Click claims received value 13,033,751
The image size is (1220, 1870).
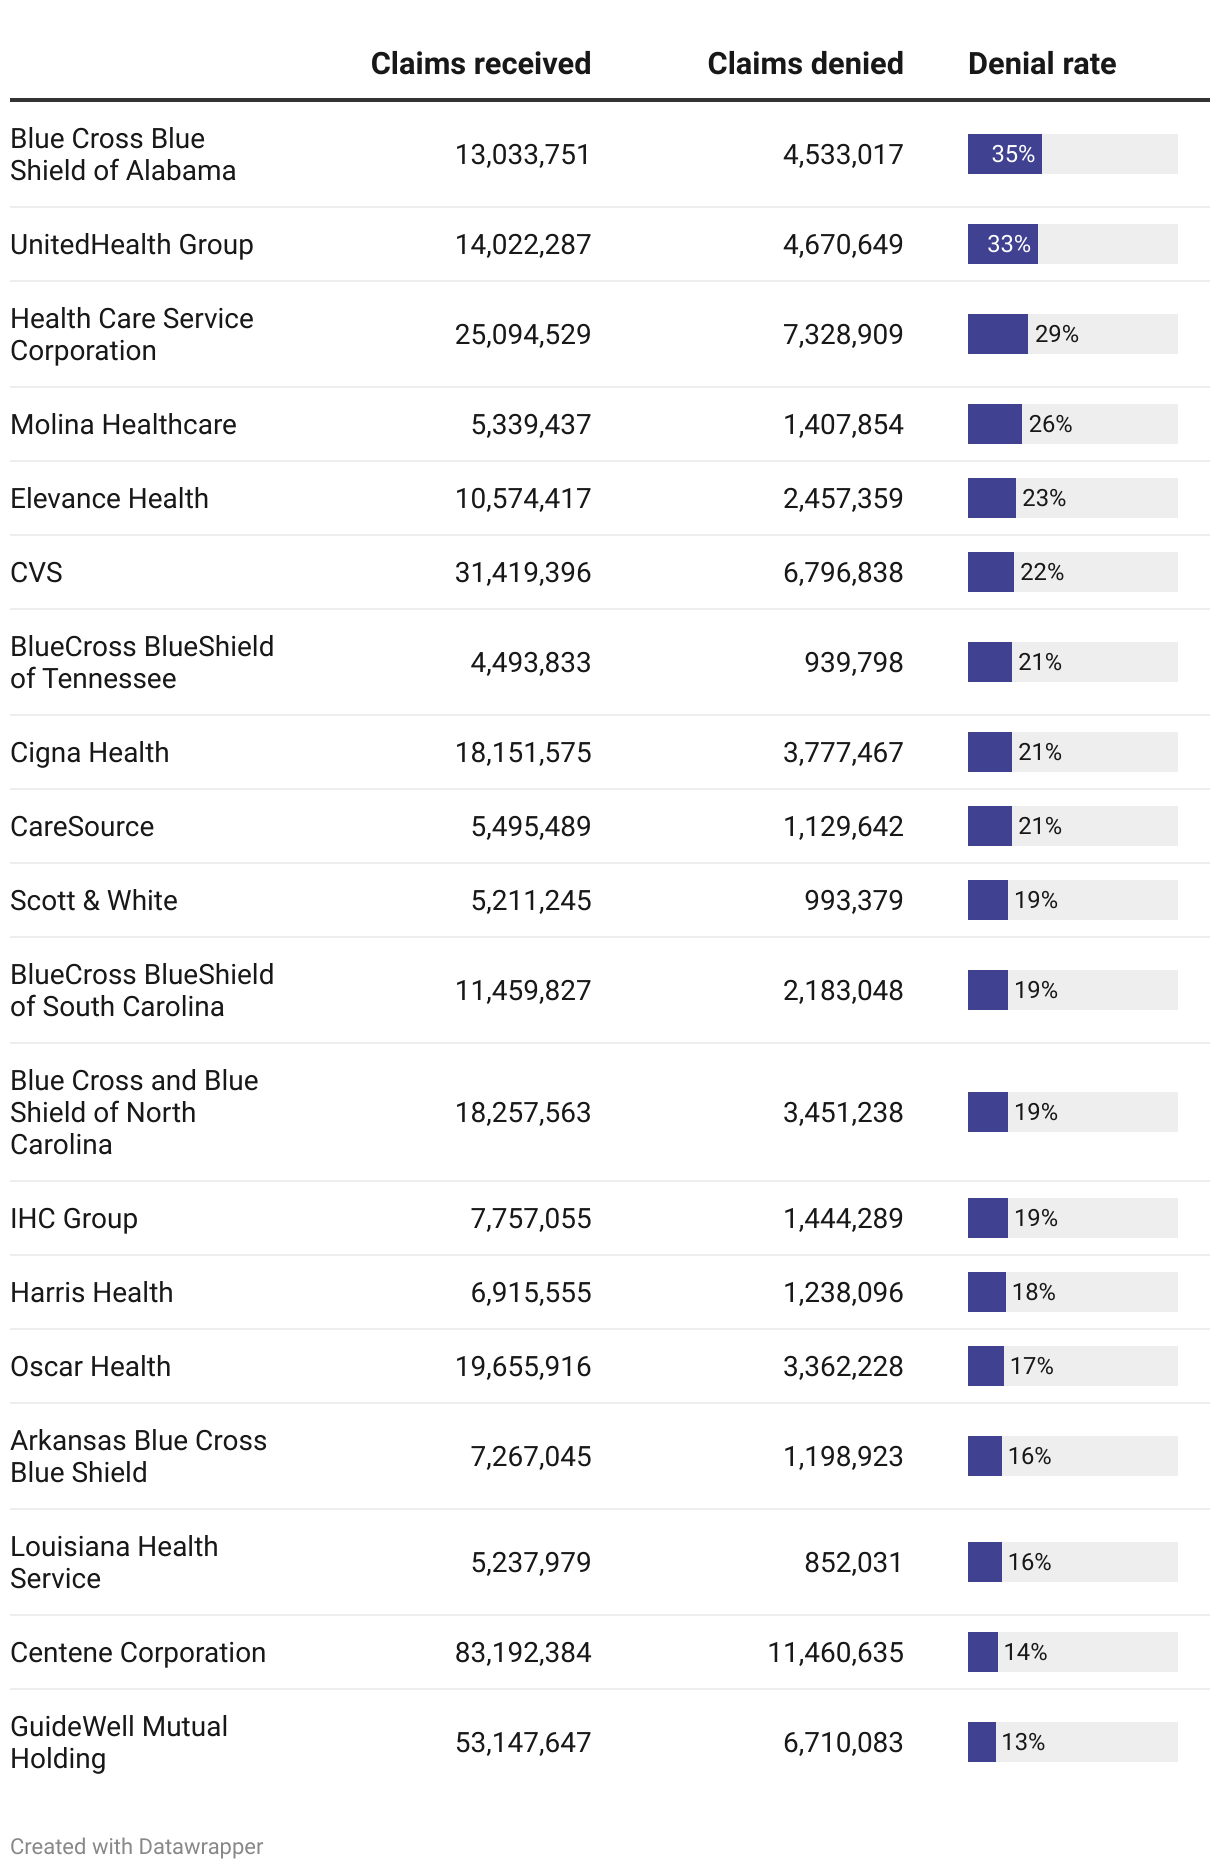point(523,154)
